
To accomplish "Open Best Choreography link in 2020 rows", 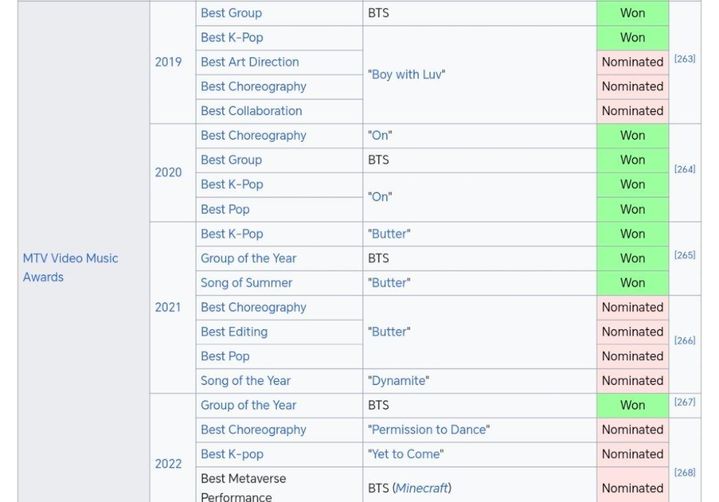I will tap(253, 136).
